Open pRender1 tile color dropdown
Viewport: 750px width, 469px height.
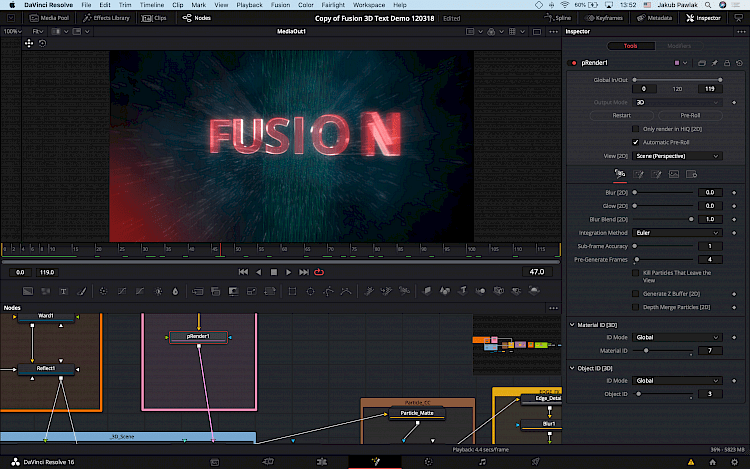681,63
